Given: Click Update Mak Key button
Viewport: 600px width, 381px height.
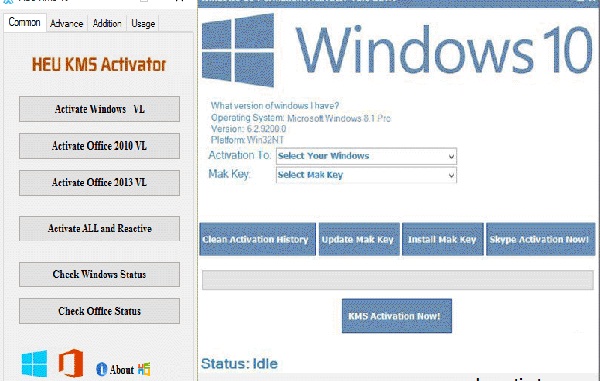Looking at the screenshot, I should [359, 239].
